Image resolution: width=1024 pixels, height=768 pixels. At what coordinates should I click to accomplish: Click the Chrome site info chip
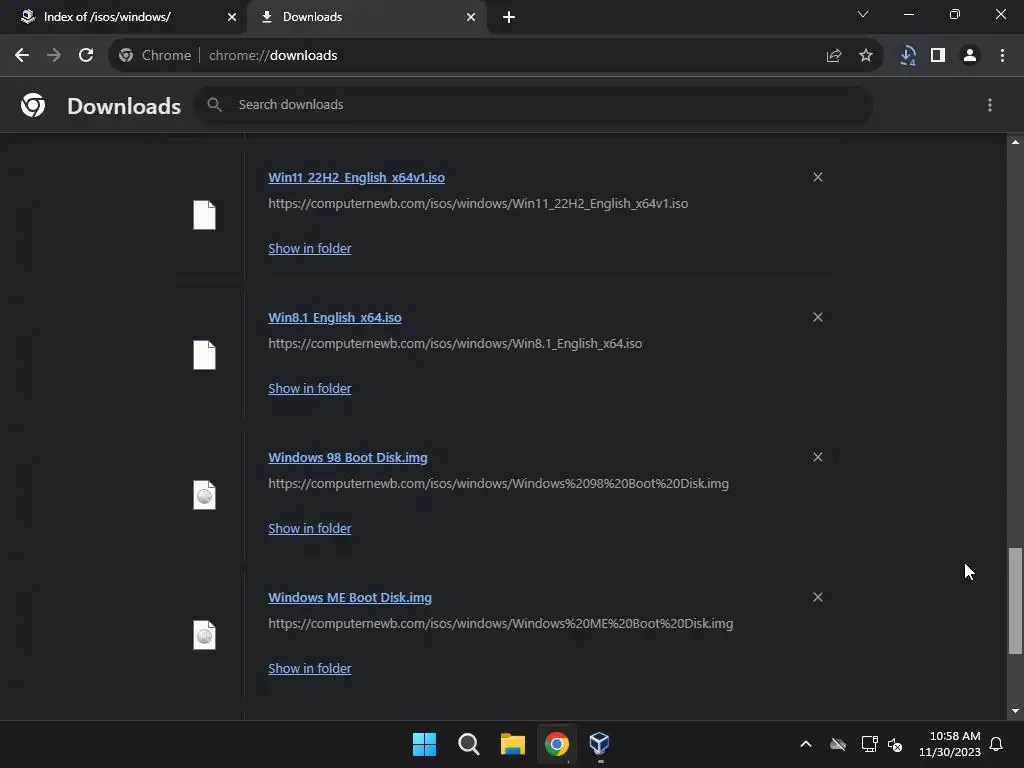155,56
